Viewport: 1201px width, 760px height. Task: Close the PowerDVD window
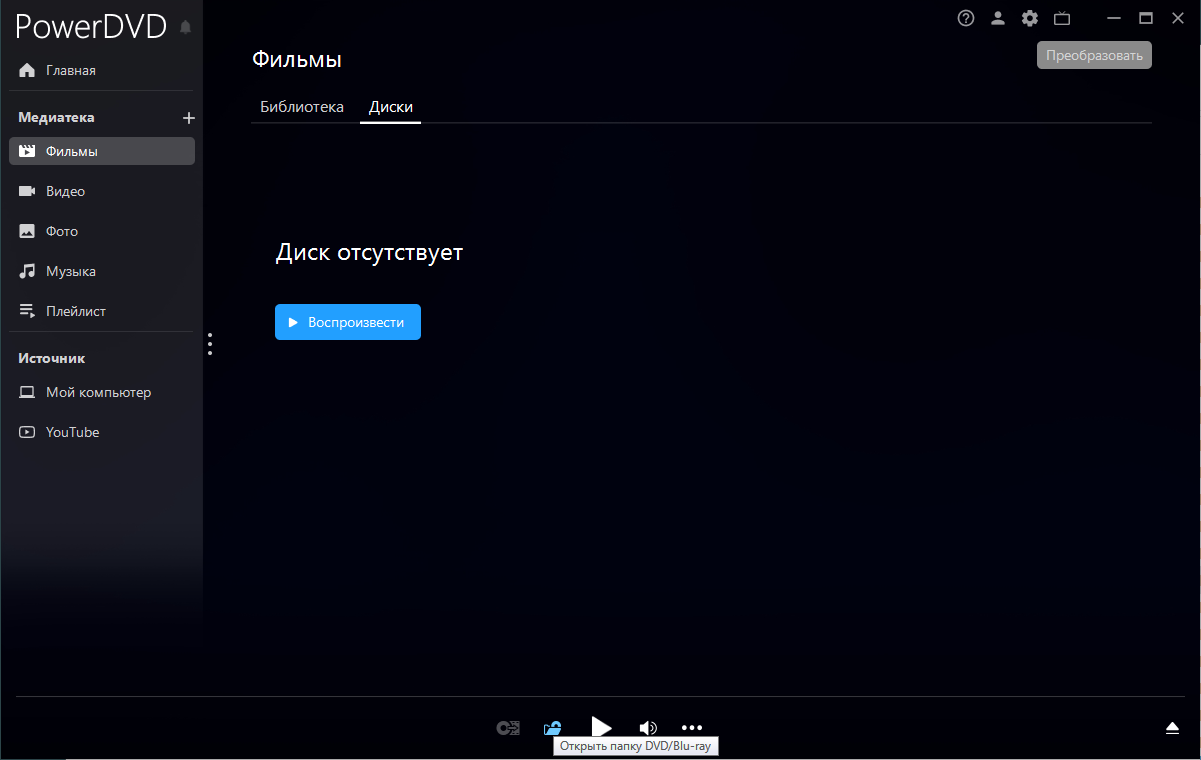click(x=1178, y=18)
